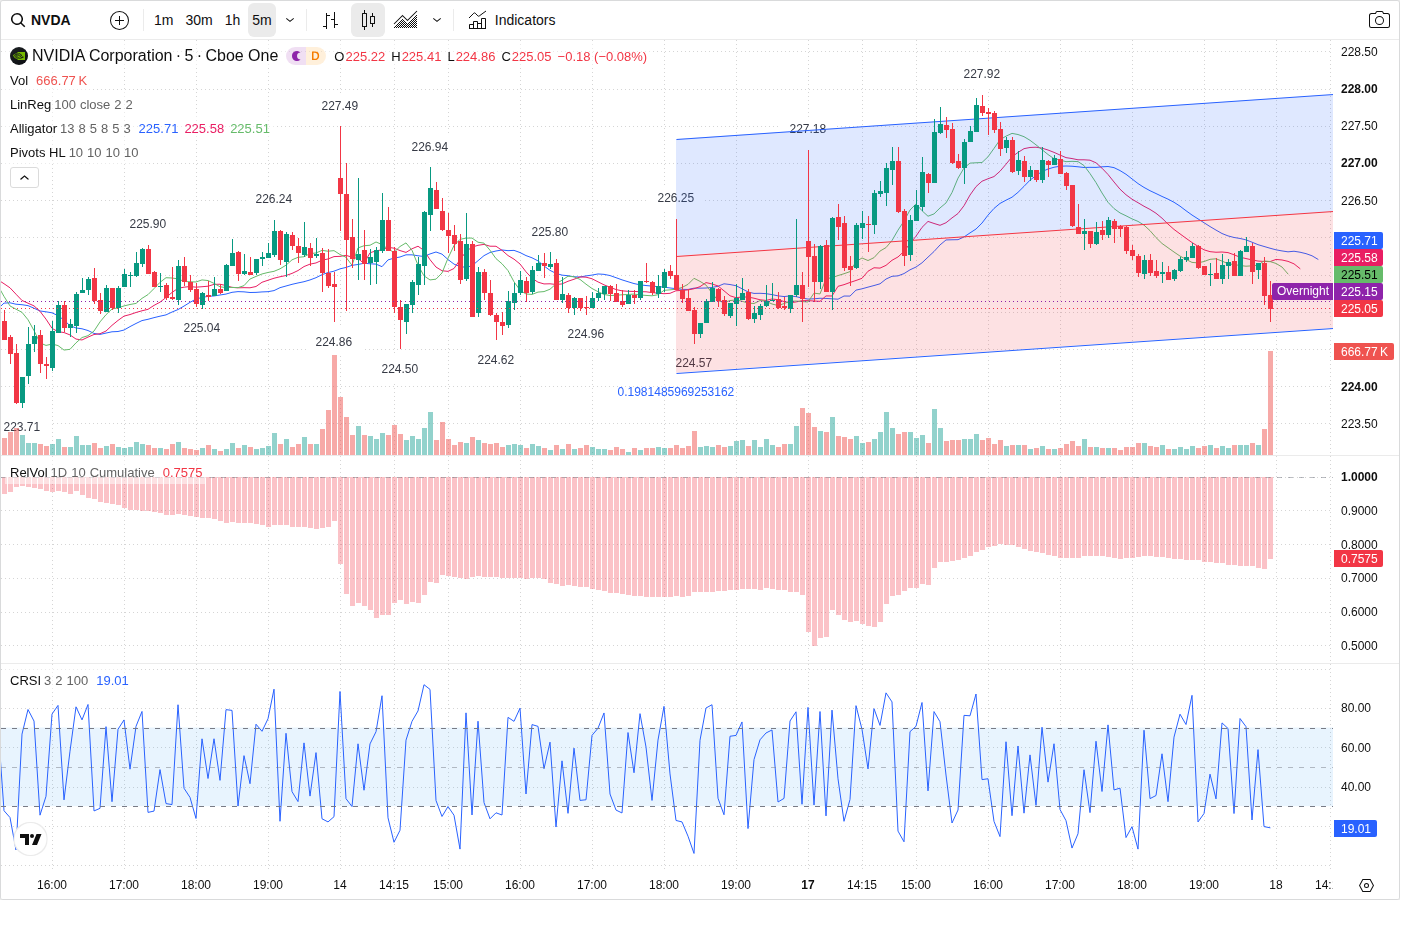This screenshot has width=1420, height=950.
Task: Take a chart snapshot with camera icon
Action: 1379,20
